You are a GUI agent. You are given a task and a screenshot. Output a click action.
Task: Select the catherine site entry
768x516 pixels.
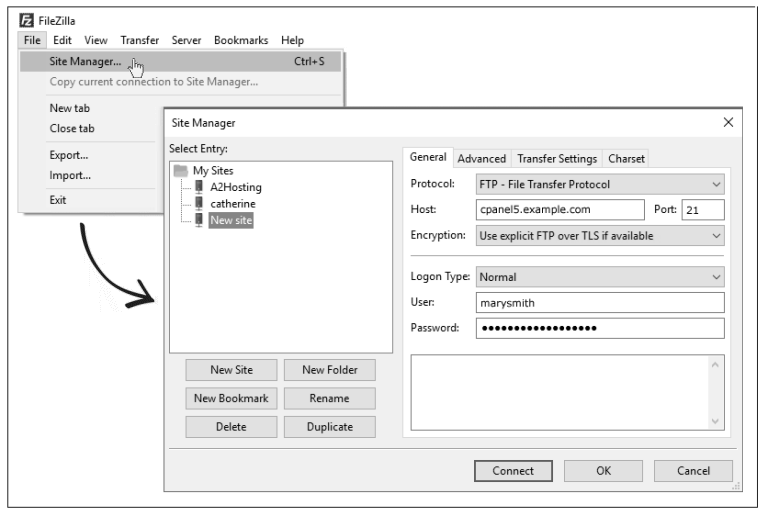tap(233, 204)
